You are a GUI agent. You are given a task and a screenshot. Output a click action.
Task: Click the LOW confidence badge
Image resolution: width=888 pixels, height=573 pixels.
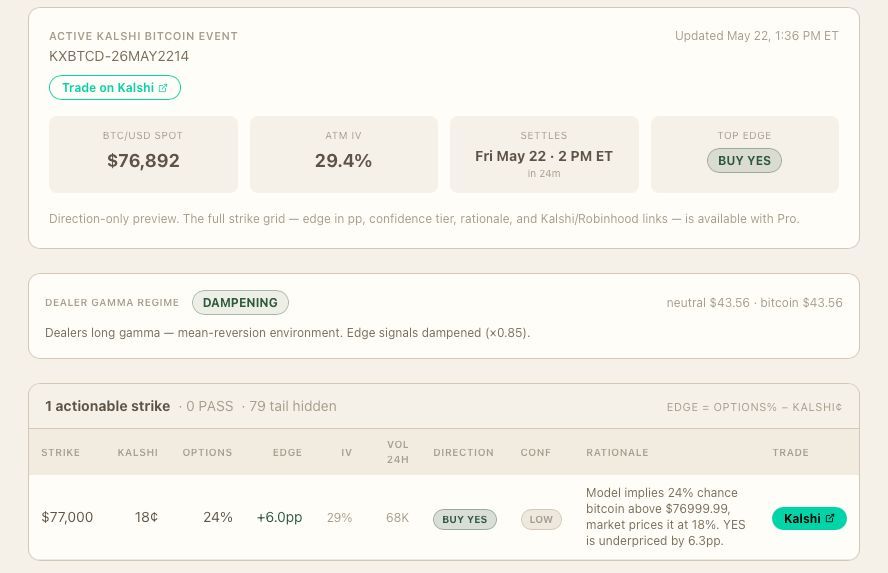pos(541,519)
